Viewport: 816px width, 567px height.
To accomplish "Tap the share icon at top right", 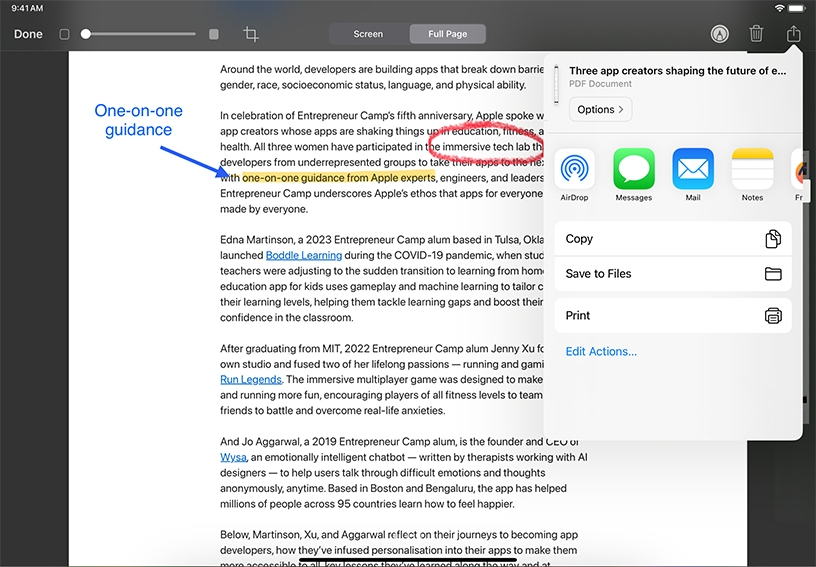I will pyautogui.click(x=793, y=34).
